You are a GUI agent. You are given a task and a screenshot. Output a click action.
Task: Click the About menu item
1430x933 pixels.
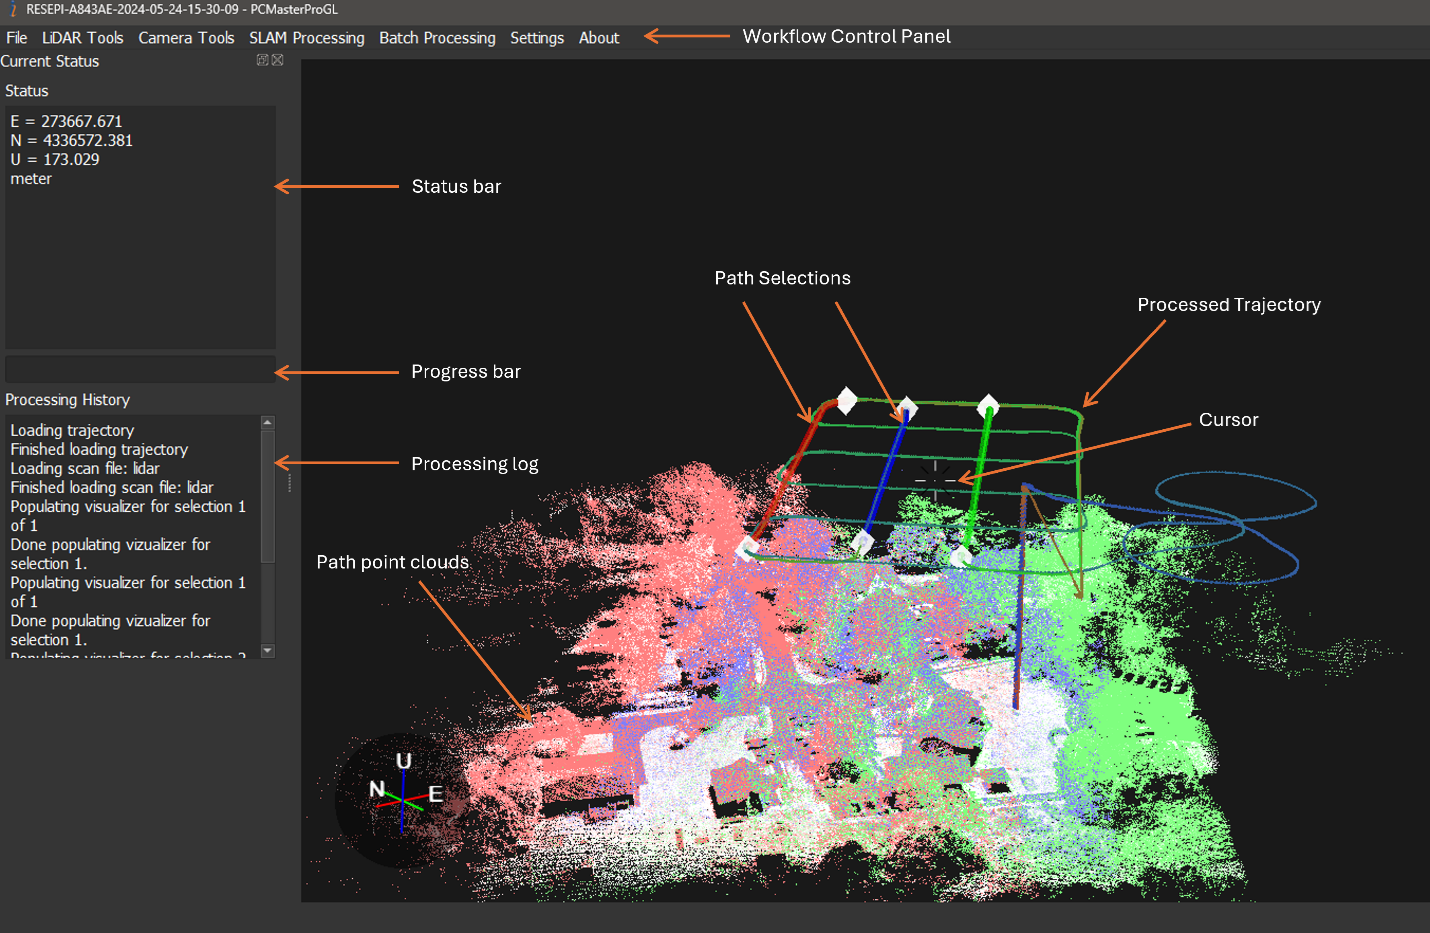599,38
